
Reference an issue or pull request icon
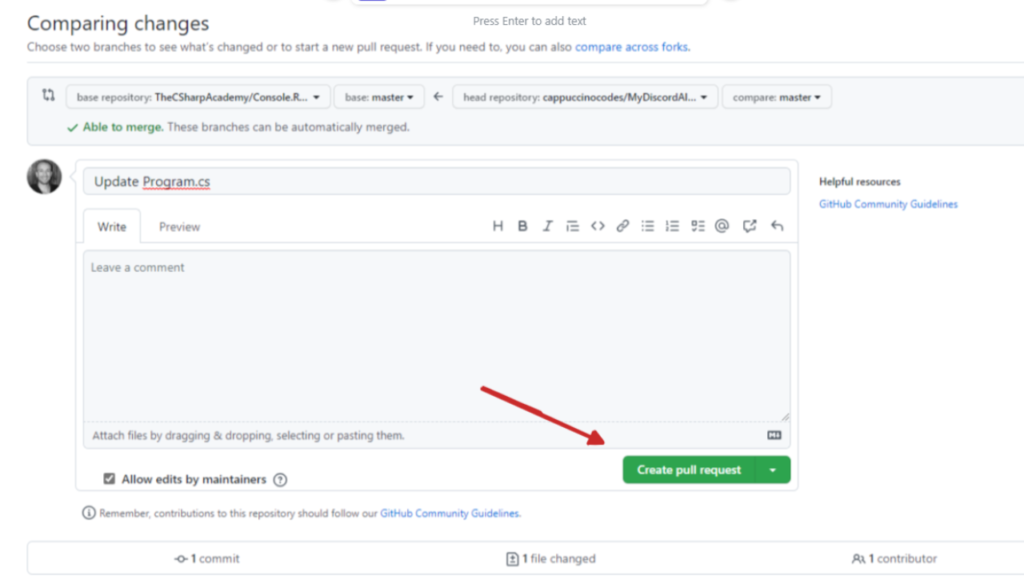[749, 226]
